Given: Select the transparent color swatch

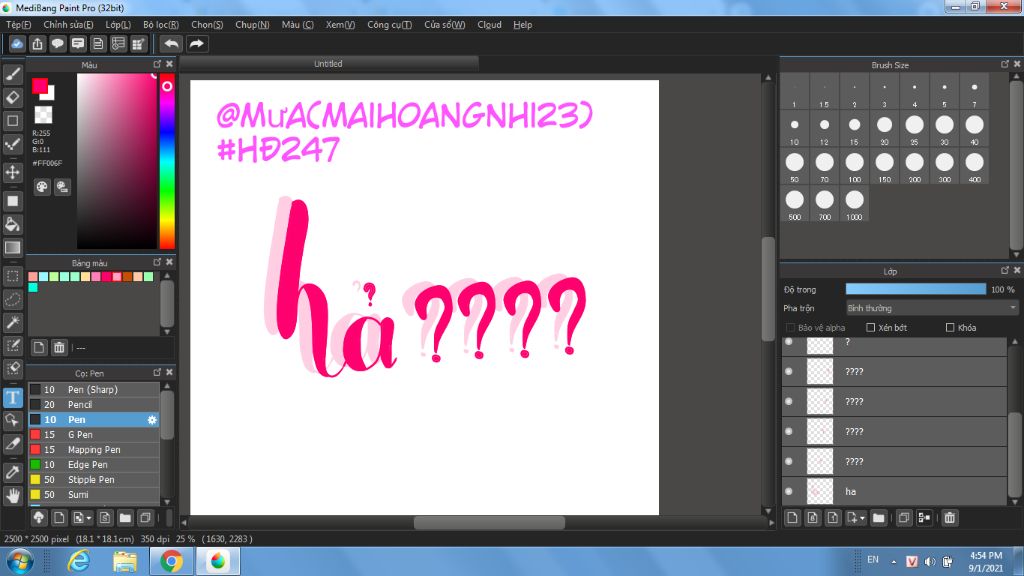Looking at the screenshot, I should pos(43,115).
